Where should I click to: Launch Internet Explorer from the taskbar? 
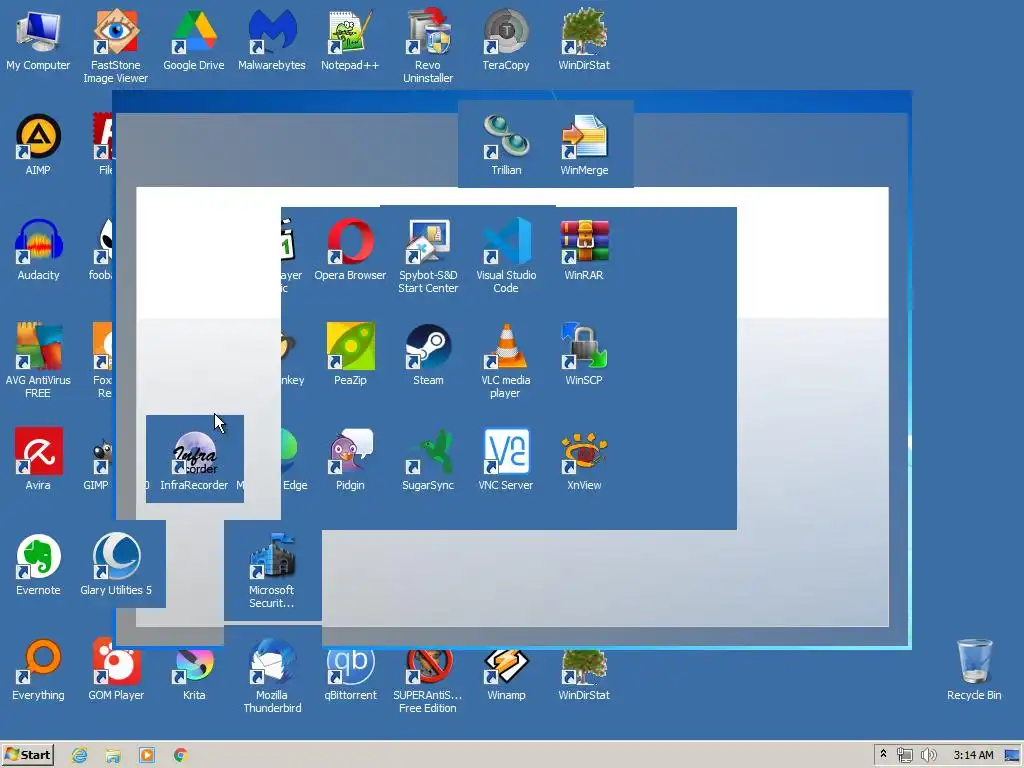(x=80, y=756)
